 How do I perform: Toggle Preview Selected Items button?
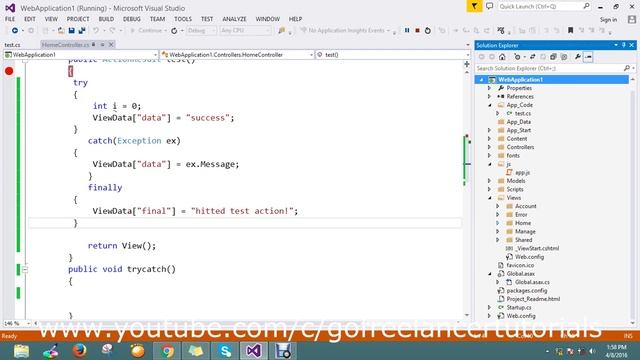[x=588, y=57]
